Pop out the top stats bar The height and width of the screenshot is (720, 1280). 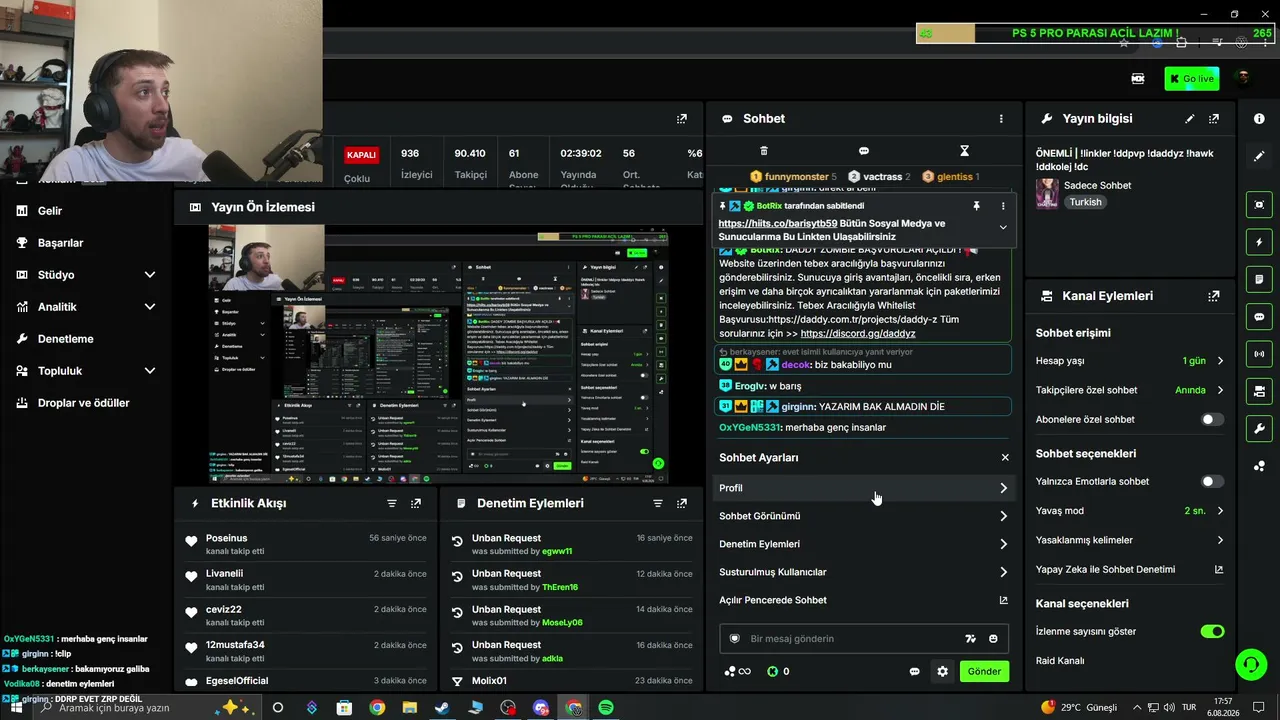[x=682, y=119]
